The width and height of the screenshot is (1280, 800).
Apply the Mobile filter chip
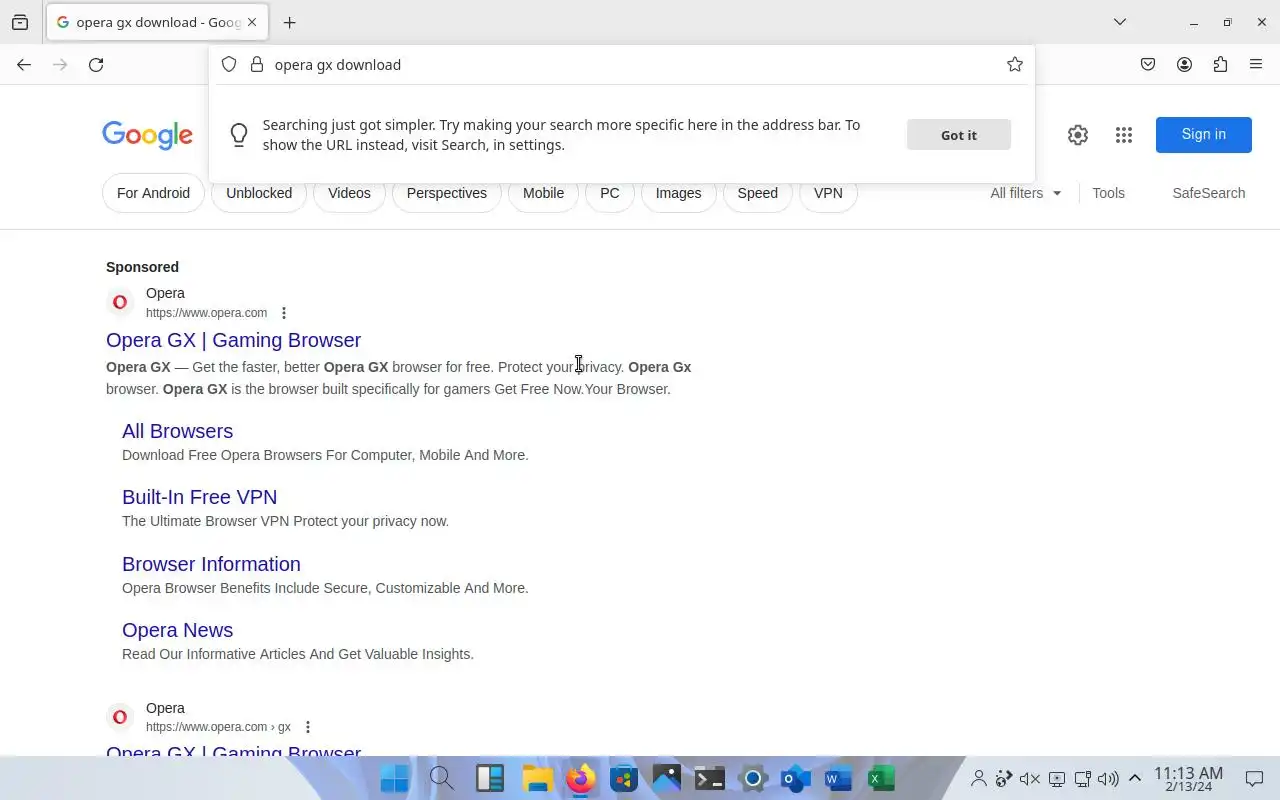tap(543, 193)
